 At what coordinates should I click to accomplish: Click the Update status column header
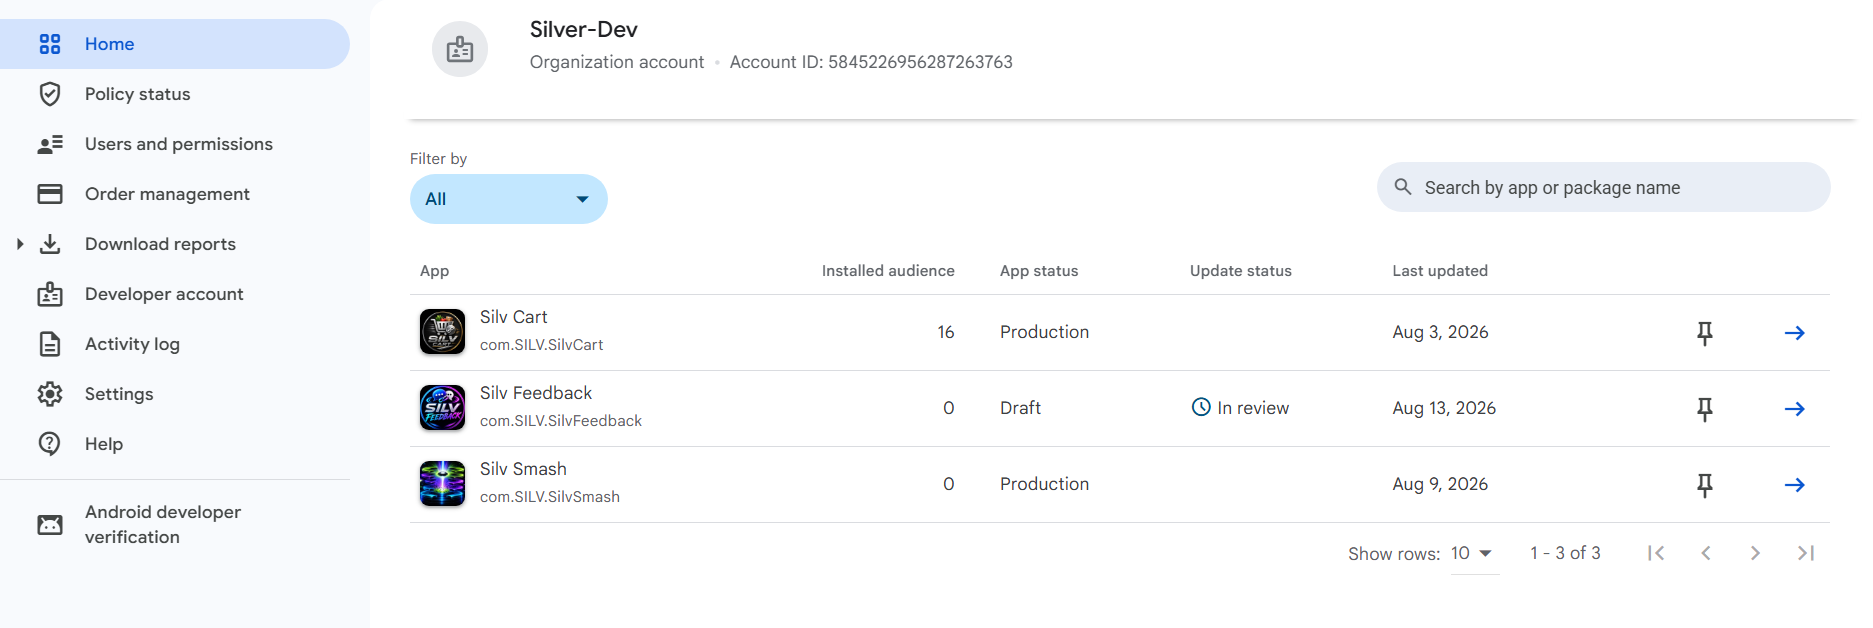pos(1241,271)
